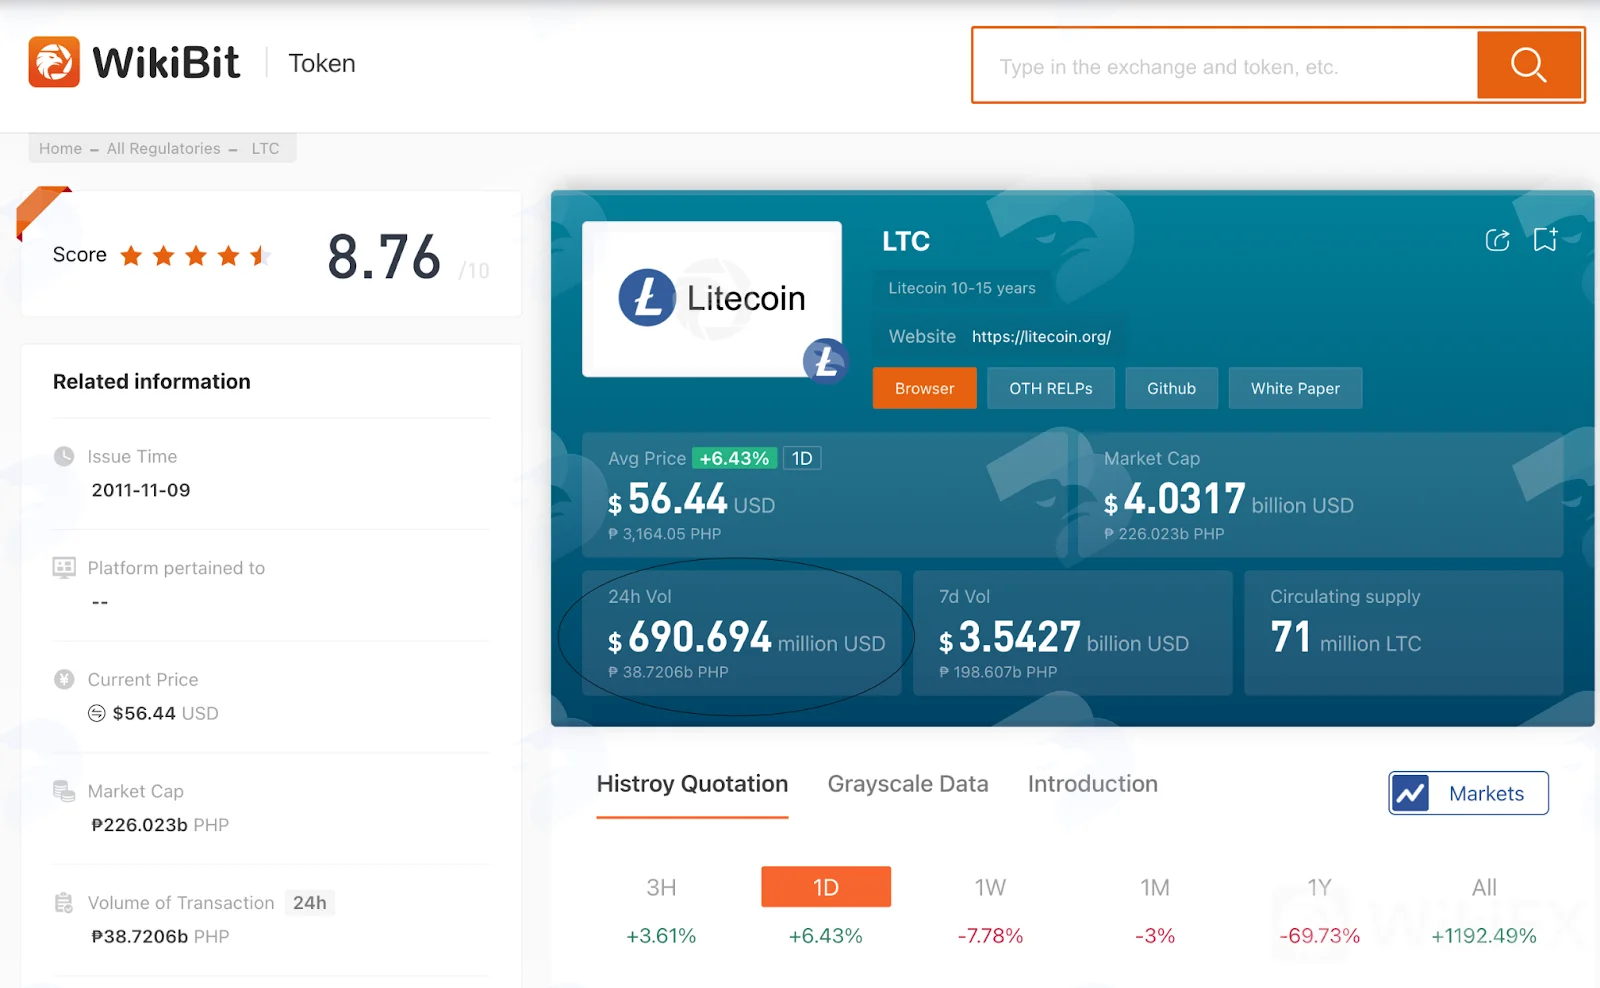The width and height of the screenshot is (1600, 988).
Task: Select the 1M time range
Action: point(1155,887)
